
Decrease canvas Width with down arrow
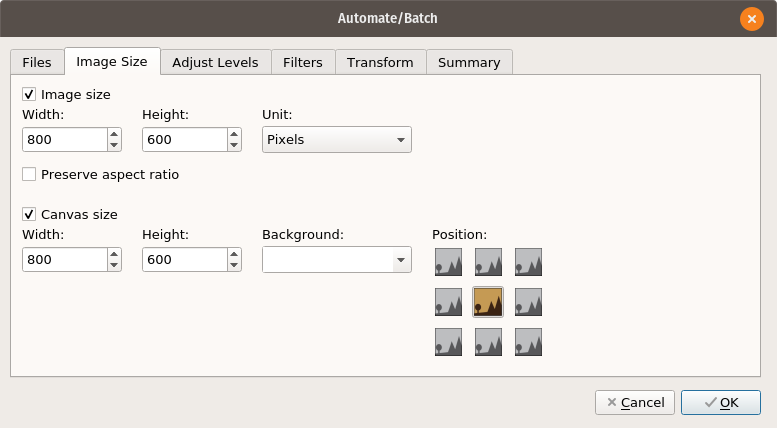[x=114, y=266]
